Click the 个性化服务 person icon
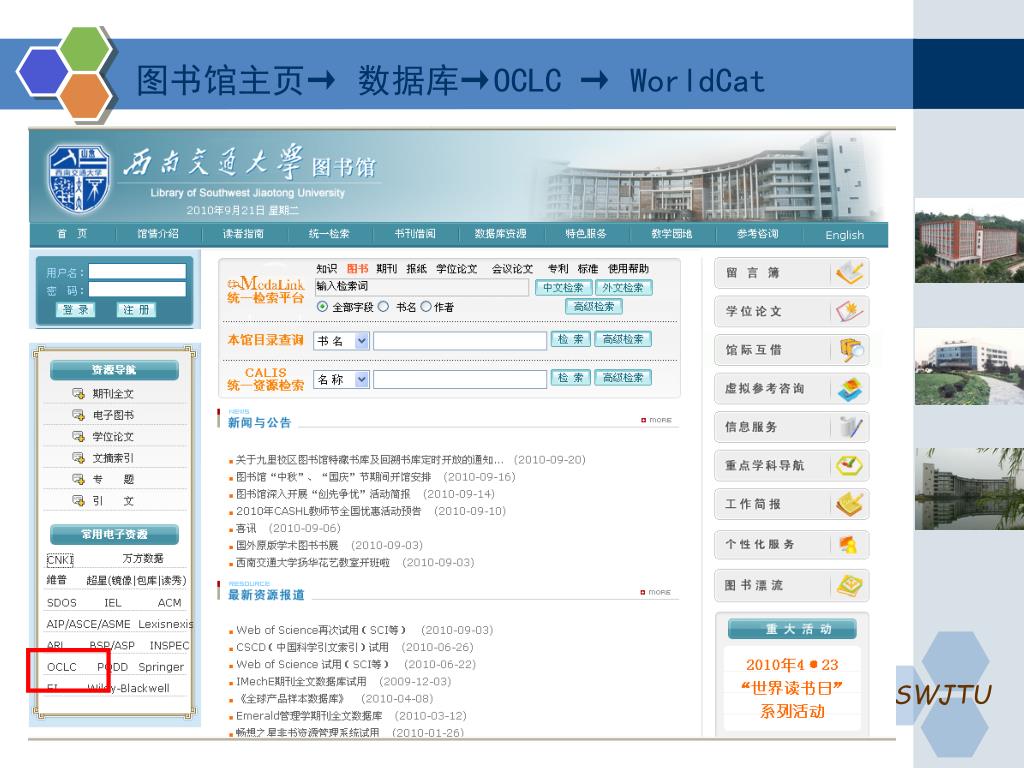The width and height of the screenshot is (1024, 768). coord(848,545)
